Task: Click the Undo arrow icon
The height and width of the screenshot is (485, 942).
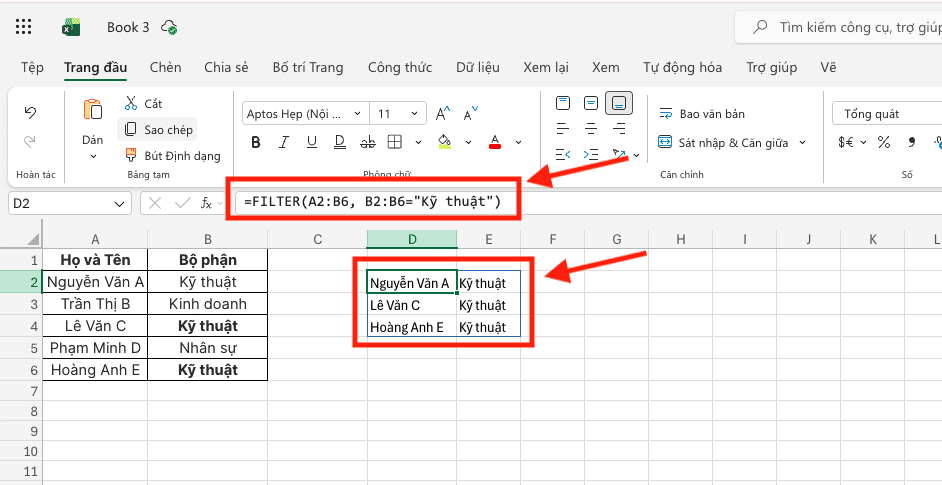Action: pyautogui.click(x=30, y=112)
